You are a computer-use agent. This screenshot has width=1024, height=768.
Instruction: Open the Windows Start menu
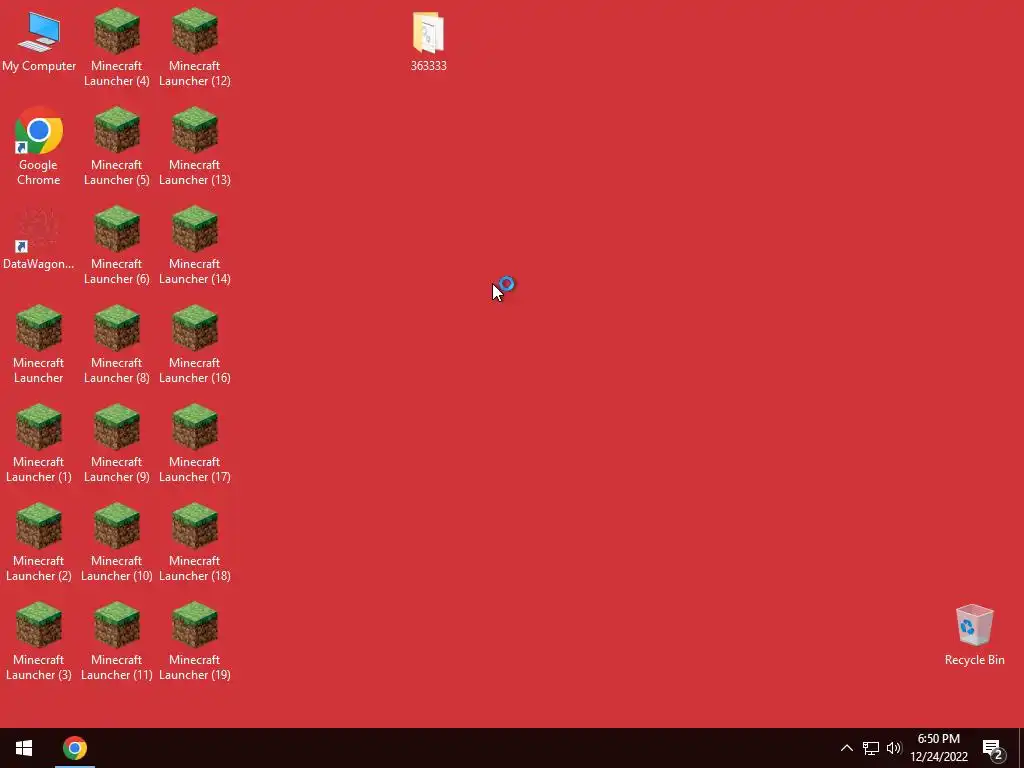coord(24,748)
